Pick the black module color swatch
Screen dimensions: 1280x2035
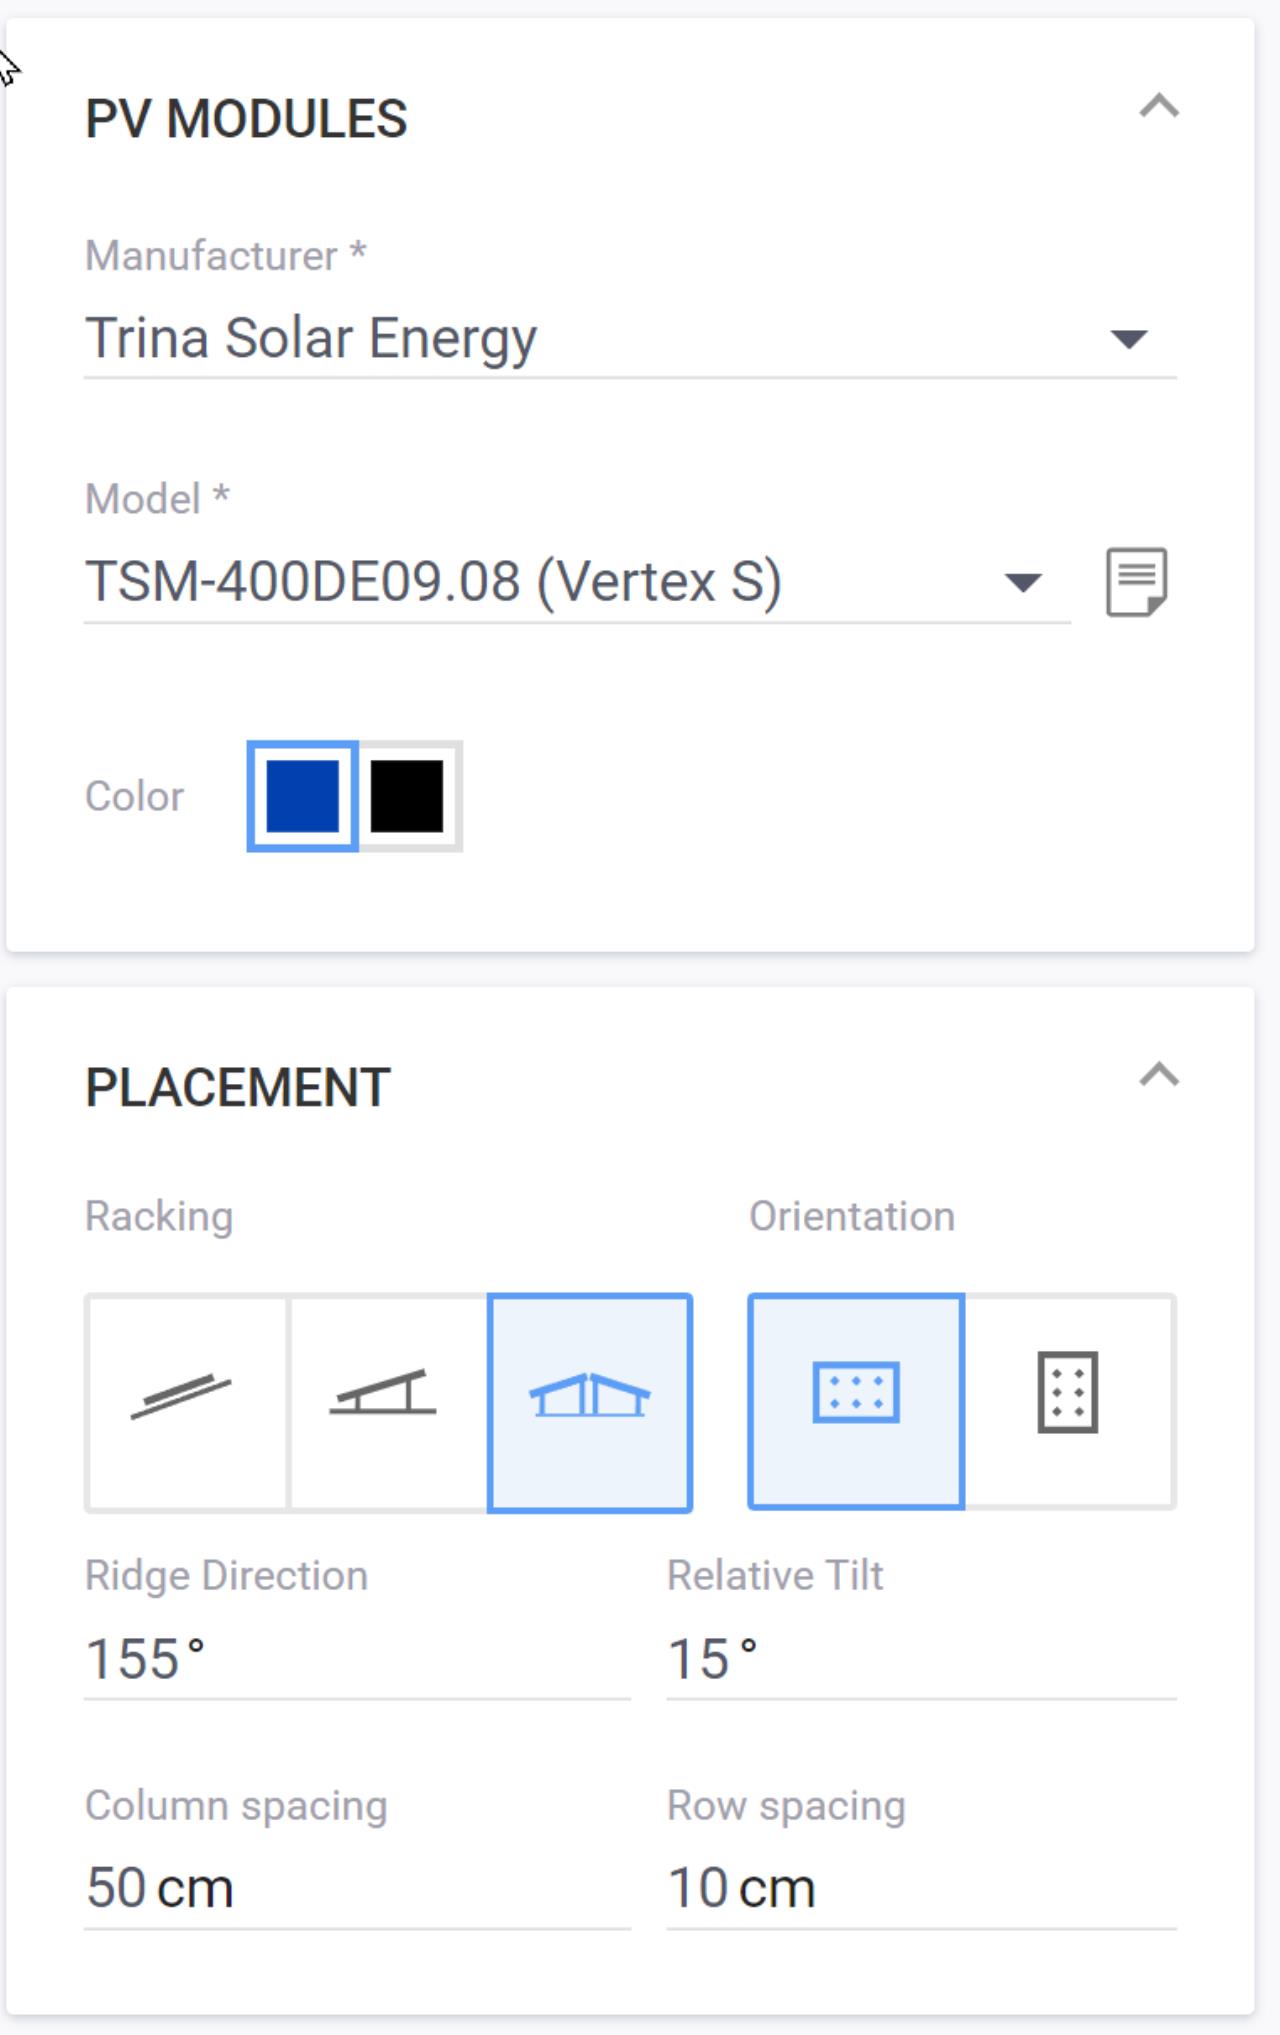[407, 796]
